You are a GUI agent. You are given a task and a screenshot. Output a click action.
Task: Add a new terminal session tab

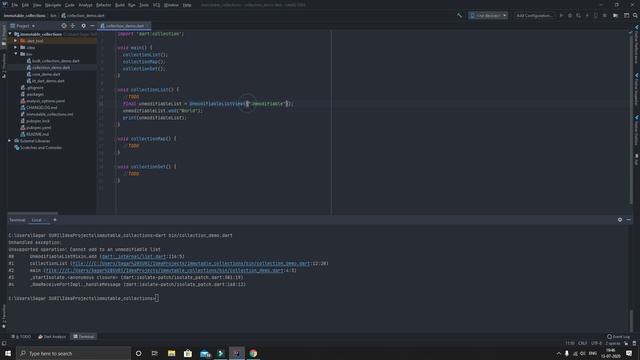click(55, 220)
